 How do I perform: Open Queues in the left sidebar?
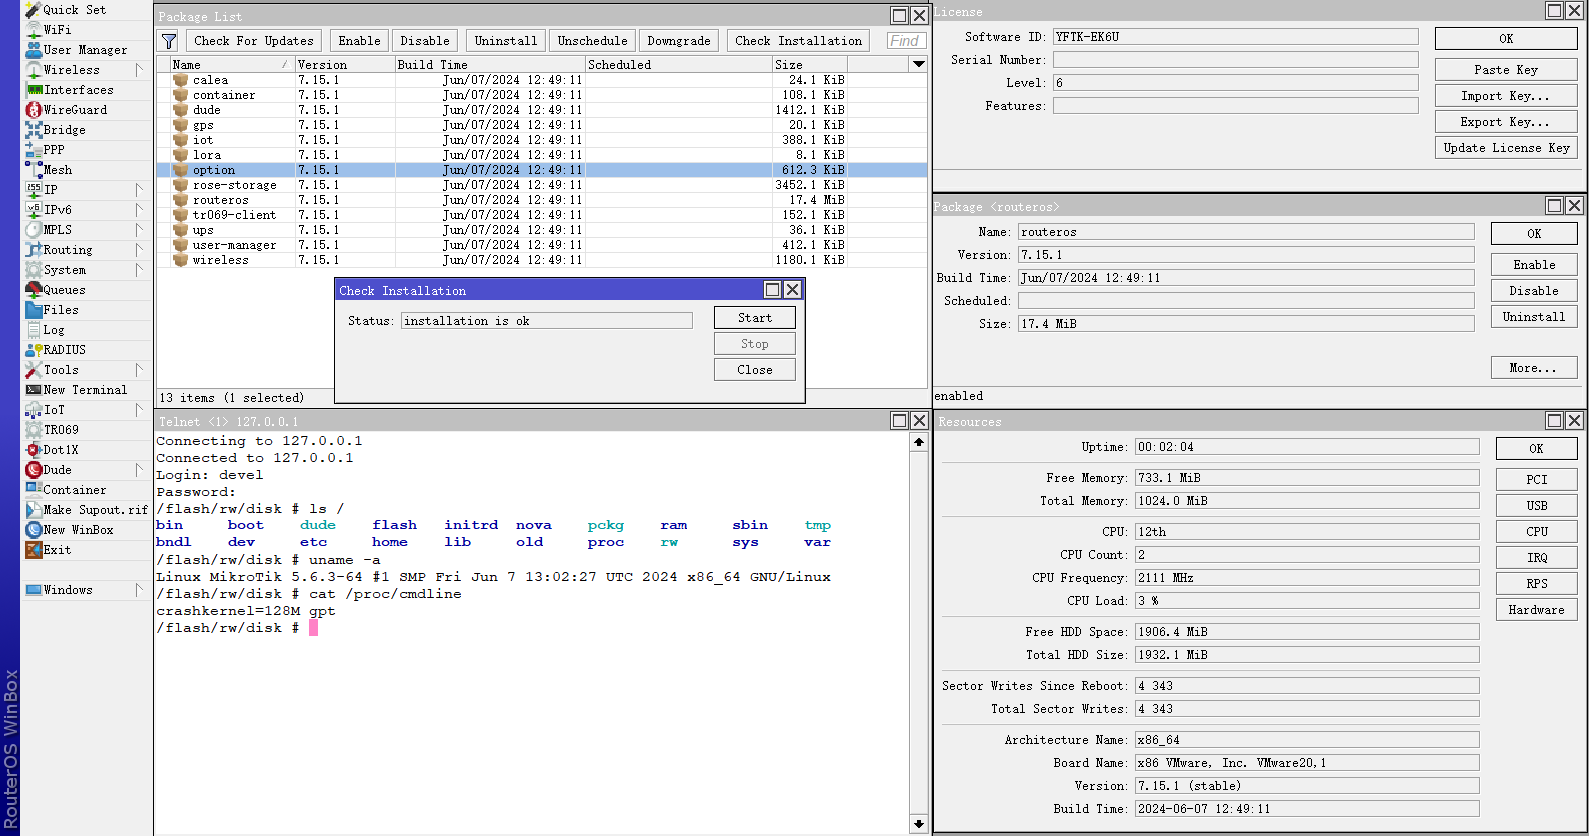[x=64, y=290]
